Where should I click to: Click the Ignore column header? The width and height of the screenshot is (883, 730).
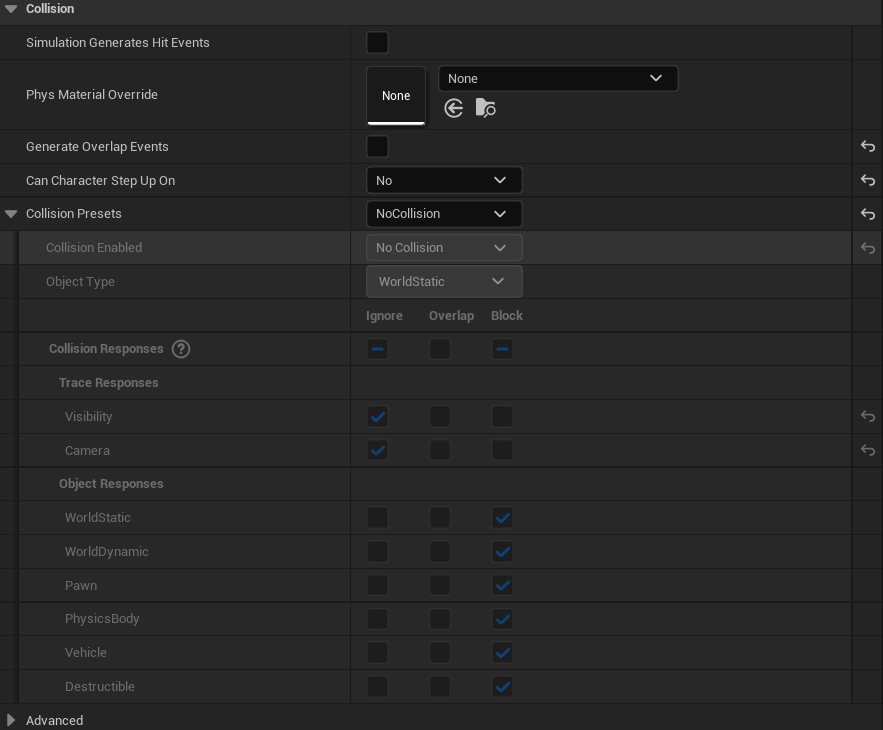pyautogui.click(x=384, y=315)
